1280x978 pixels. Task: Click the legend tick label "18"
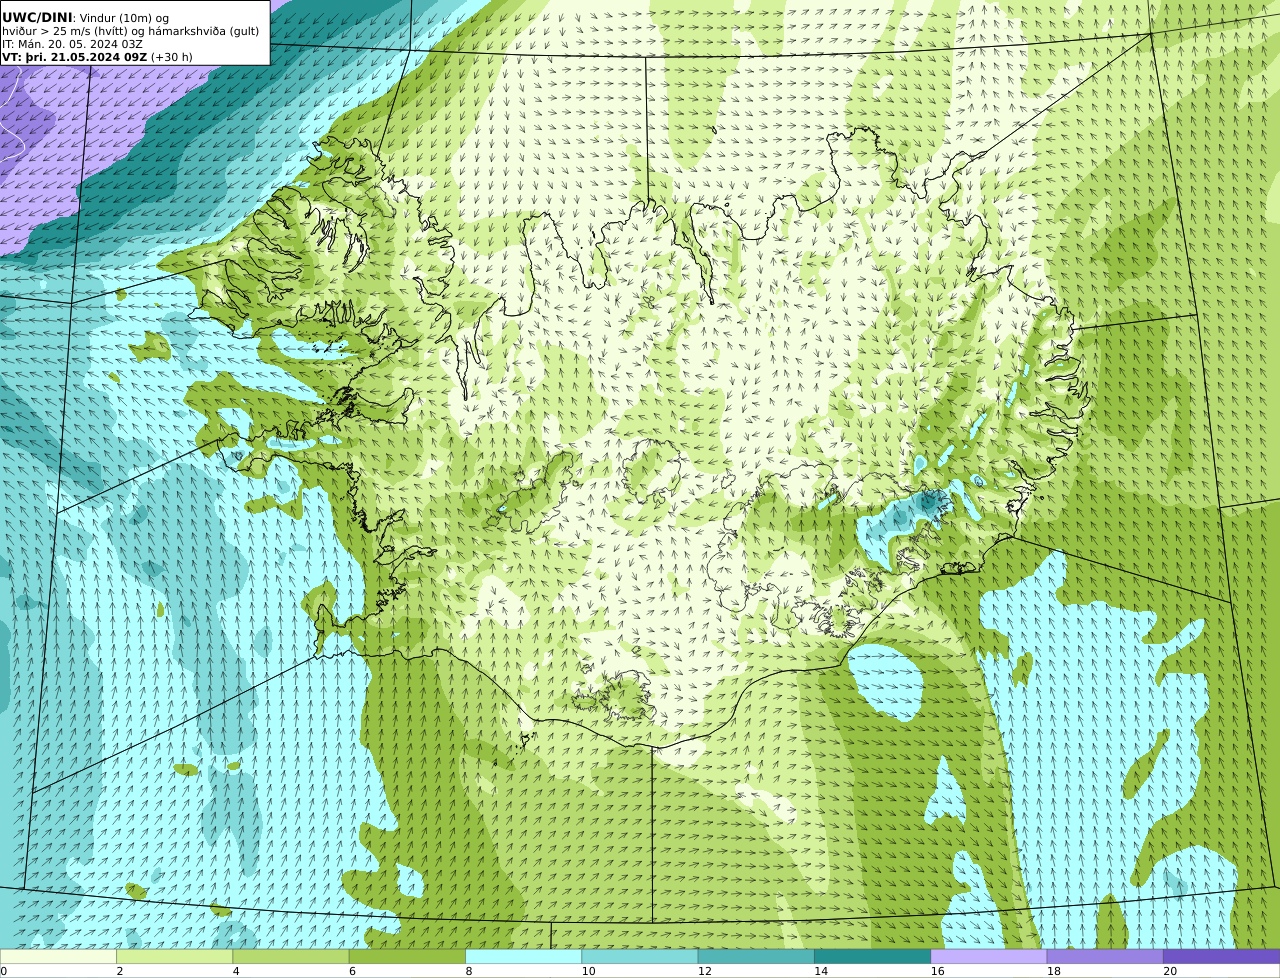tap(1054, 971)
